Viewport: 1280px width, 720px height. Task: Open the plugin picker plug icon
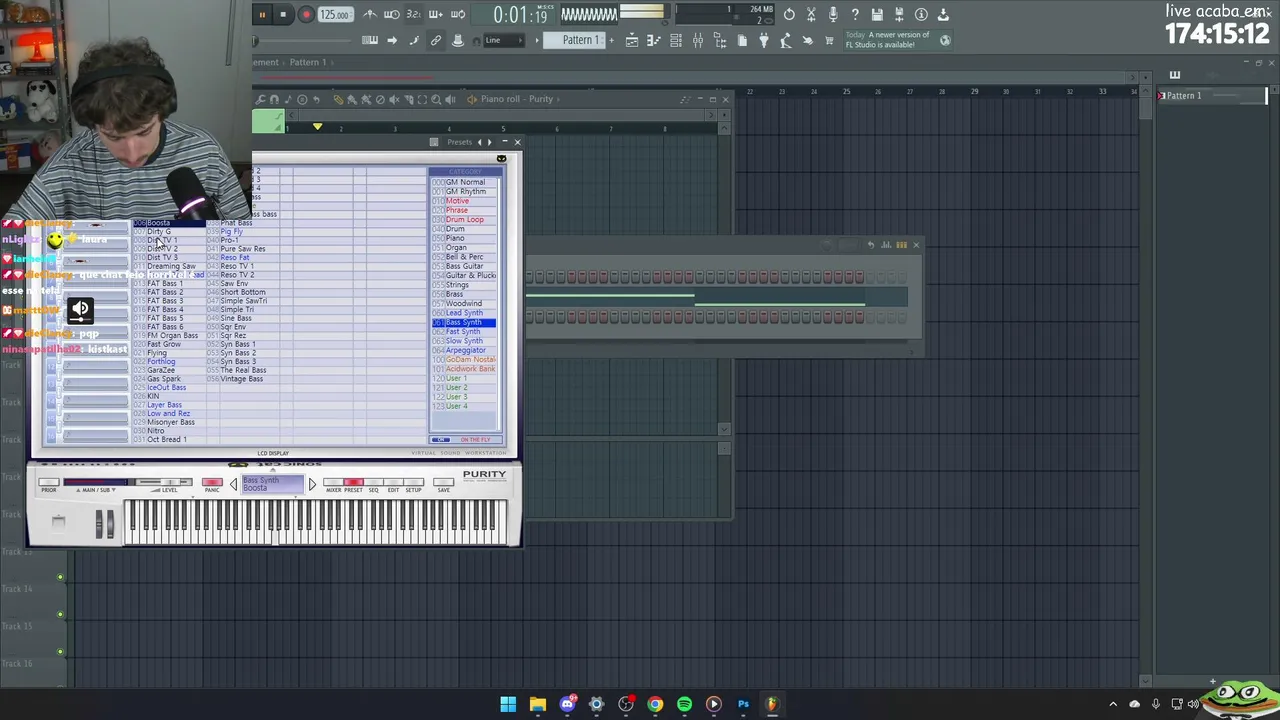coord(764,41)
